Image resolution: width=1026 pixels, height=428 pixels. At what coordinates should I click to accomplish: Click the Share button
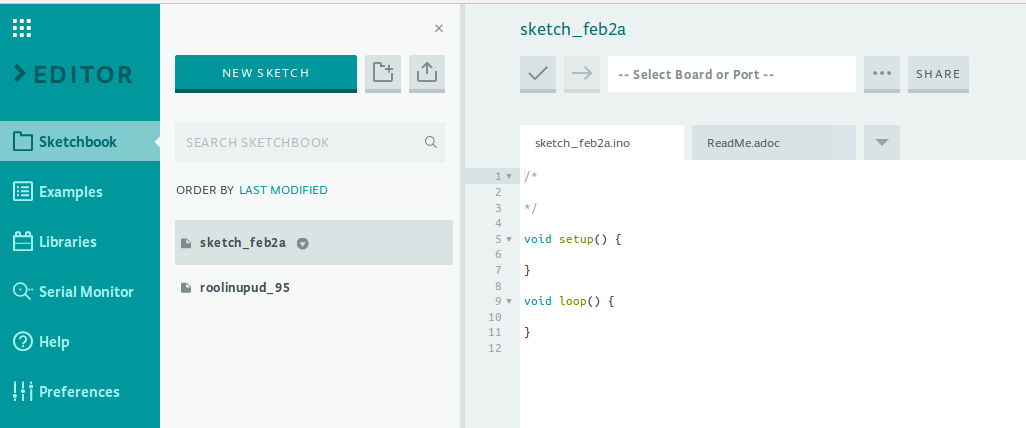pyautogui.click(x=938, y=74)
